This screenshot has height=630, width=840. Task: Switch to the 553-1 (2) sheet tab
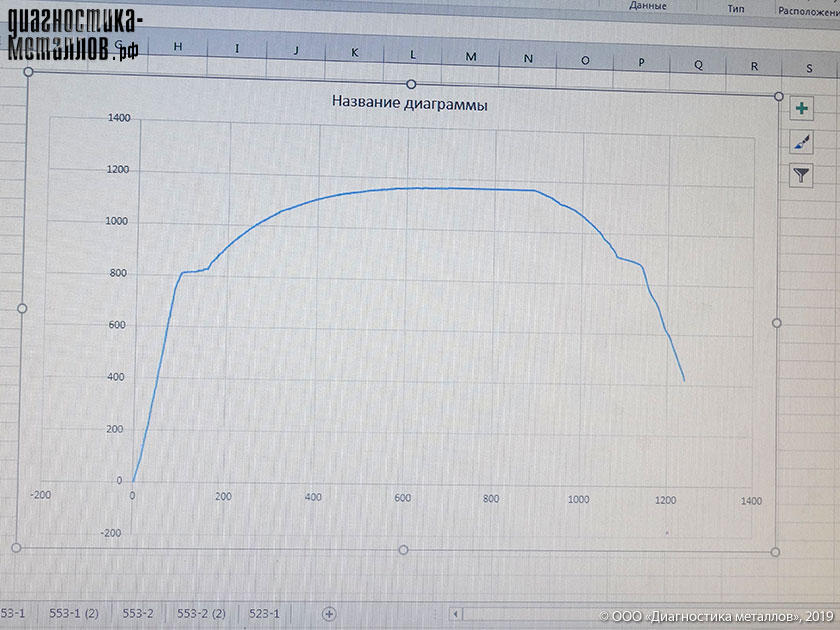[x=74, y=613]
